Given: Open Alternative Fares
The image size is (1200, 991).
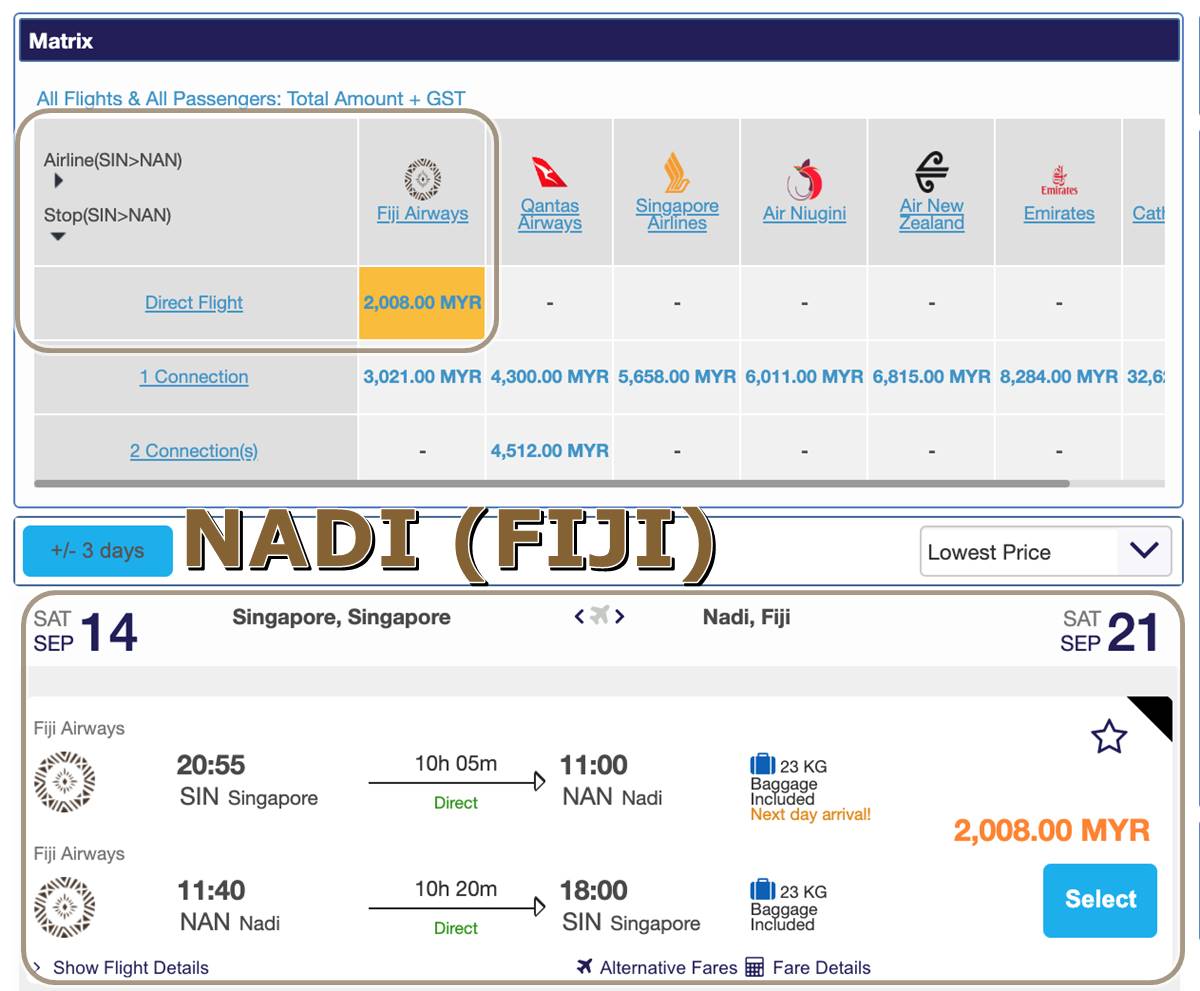Looking at the screenshot, I should pos(668,967).
